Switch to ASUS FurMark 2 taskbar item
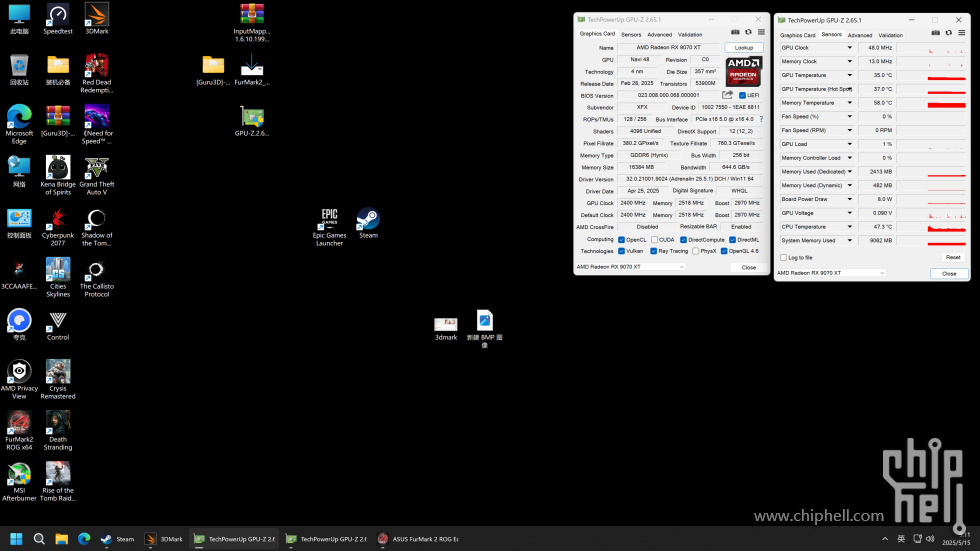 point(418,539)
